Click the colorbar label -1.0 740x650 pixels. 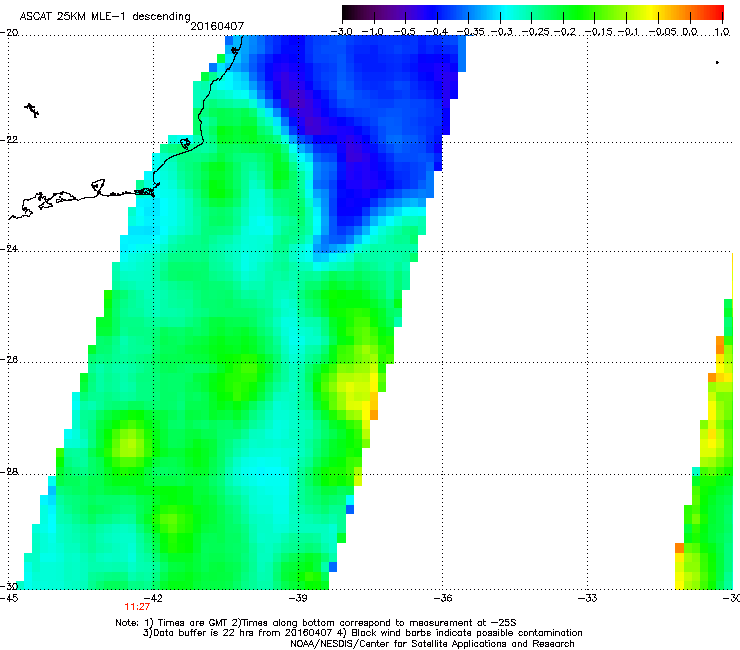point(373,32)
